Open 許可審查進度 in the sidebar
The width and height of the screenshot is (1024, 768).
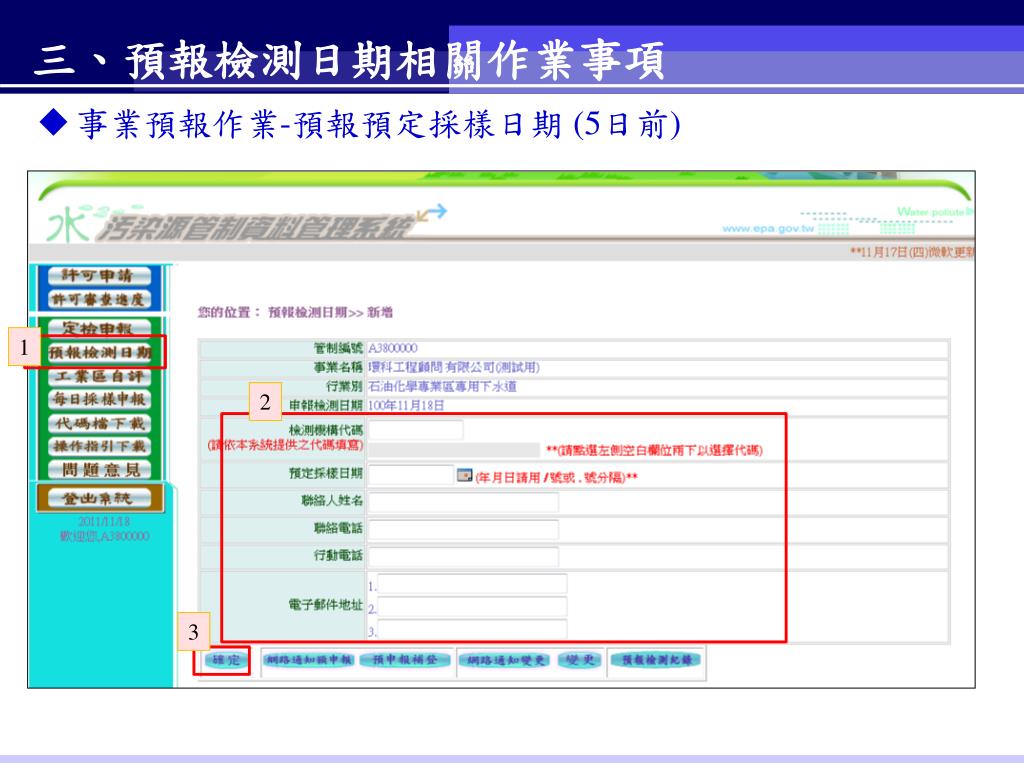pyautogui.click(x=99, y=299)
